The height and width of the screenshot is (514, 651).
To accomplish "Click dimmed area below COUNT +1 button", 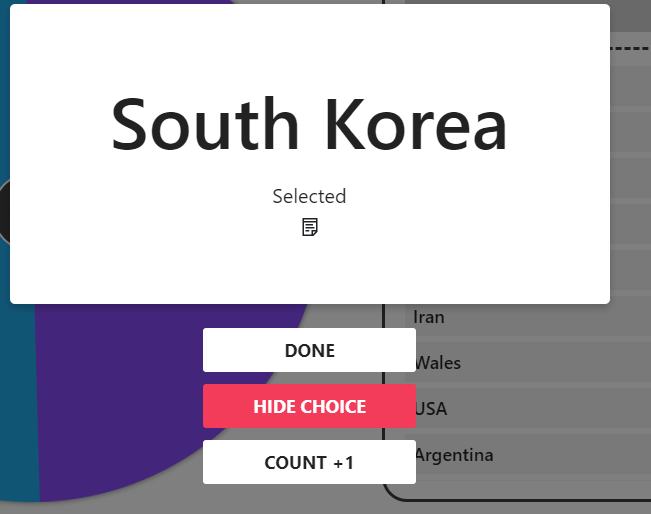I will pos(309,498).
